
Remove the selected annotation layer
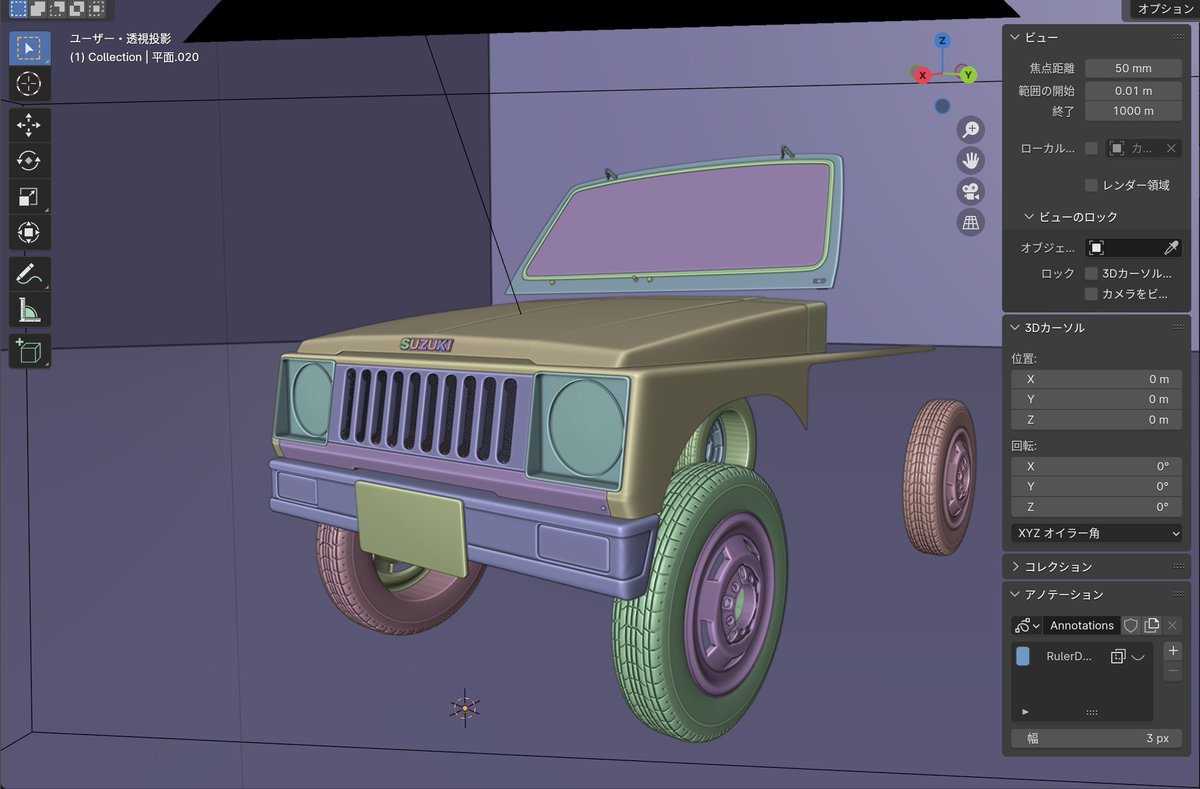tap(1174, 671)
